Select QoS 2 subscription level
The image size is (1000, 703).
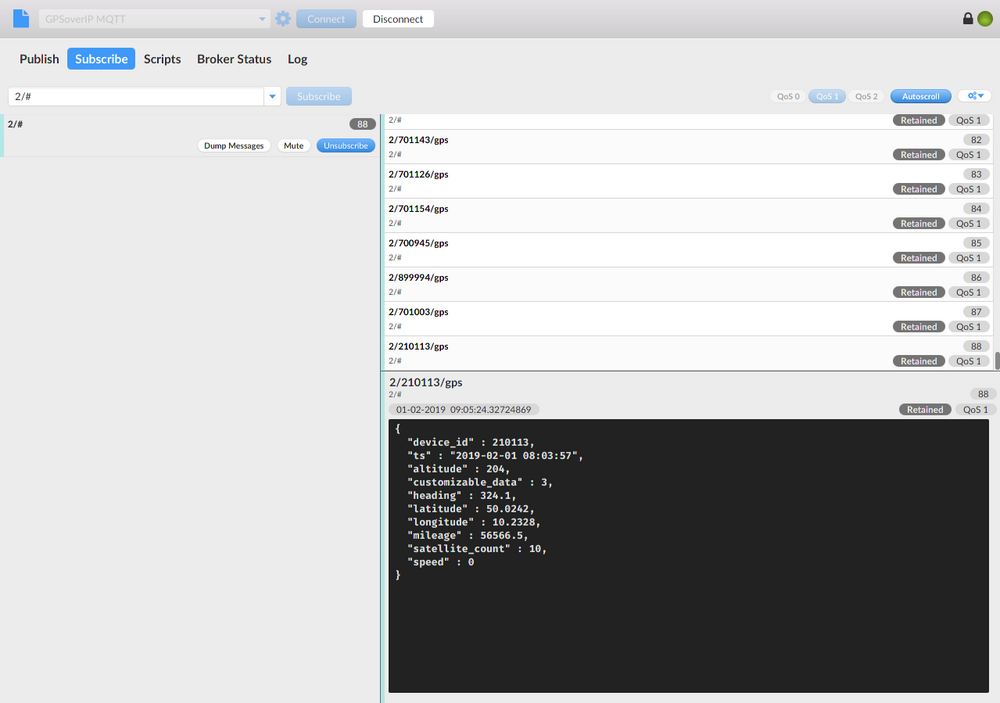(866, 96)
